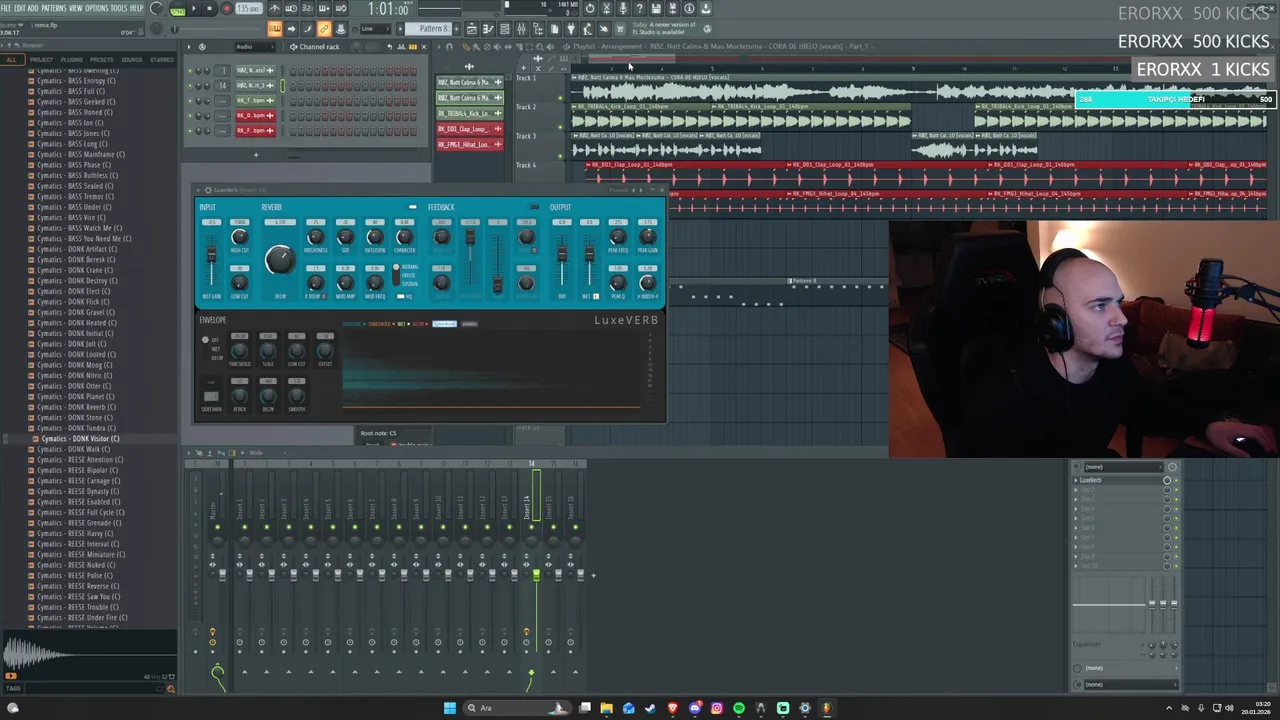This screenshot has width=1280, height=720.
Task: Open the Playlist view toolbar icon
Action: click(x=471, y=29)
